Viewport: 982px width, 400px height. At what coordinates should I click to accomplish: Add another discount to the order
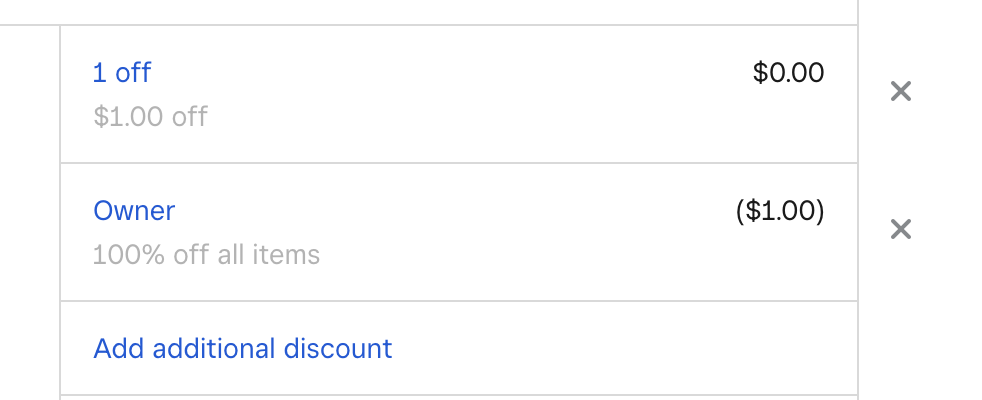(x=243, y=349)
